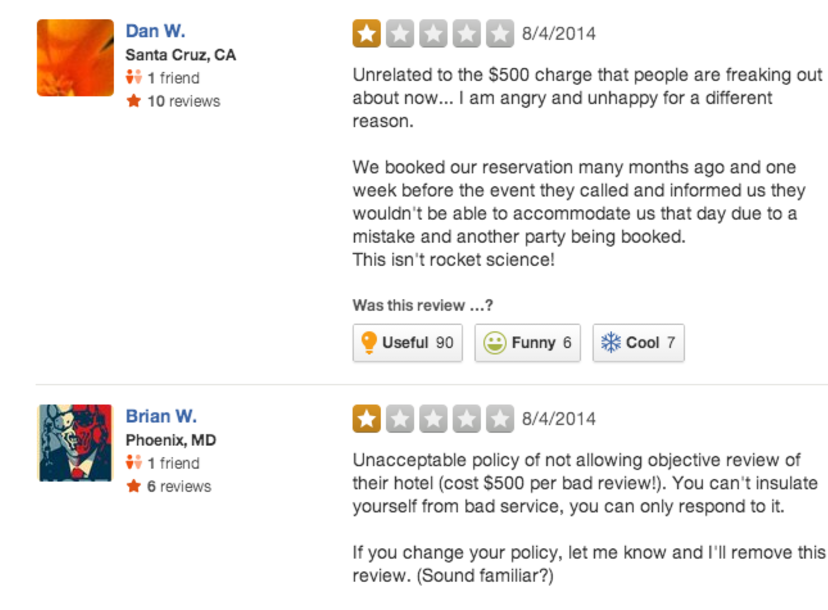
Task: Click Brian W.'s poster-style avatar
Action: point(75,443)
